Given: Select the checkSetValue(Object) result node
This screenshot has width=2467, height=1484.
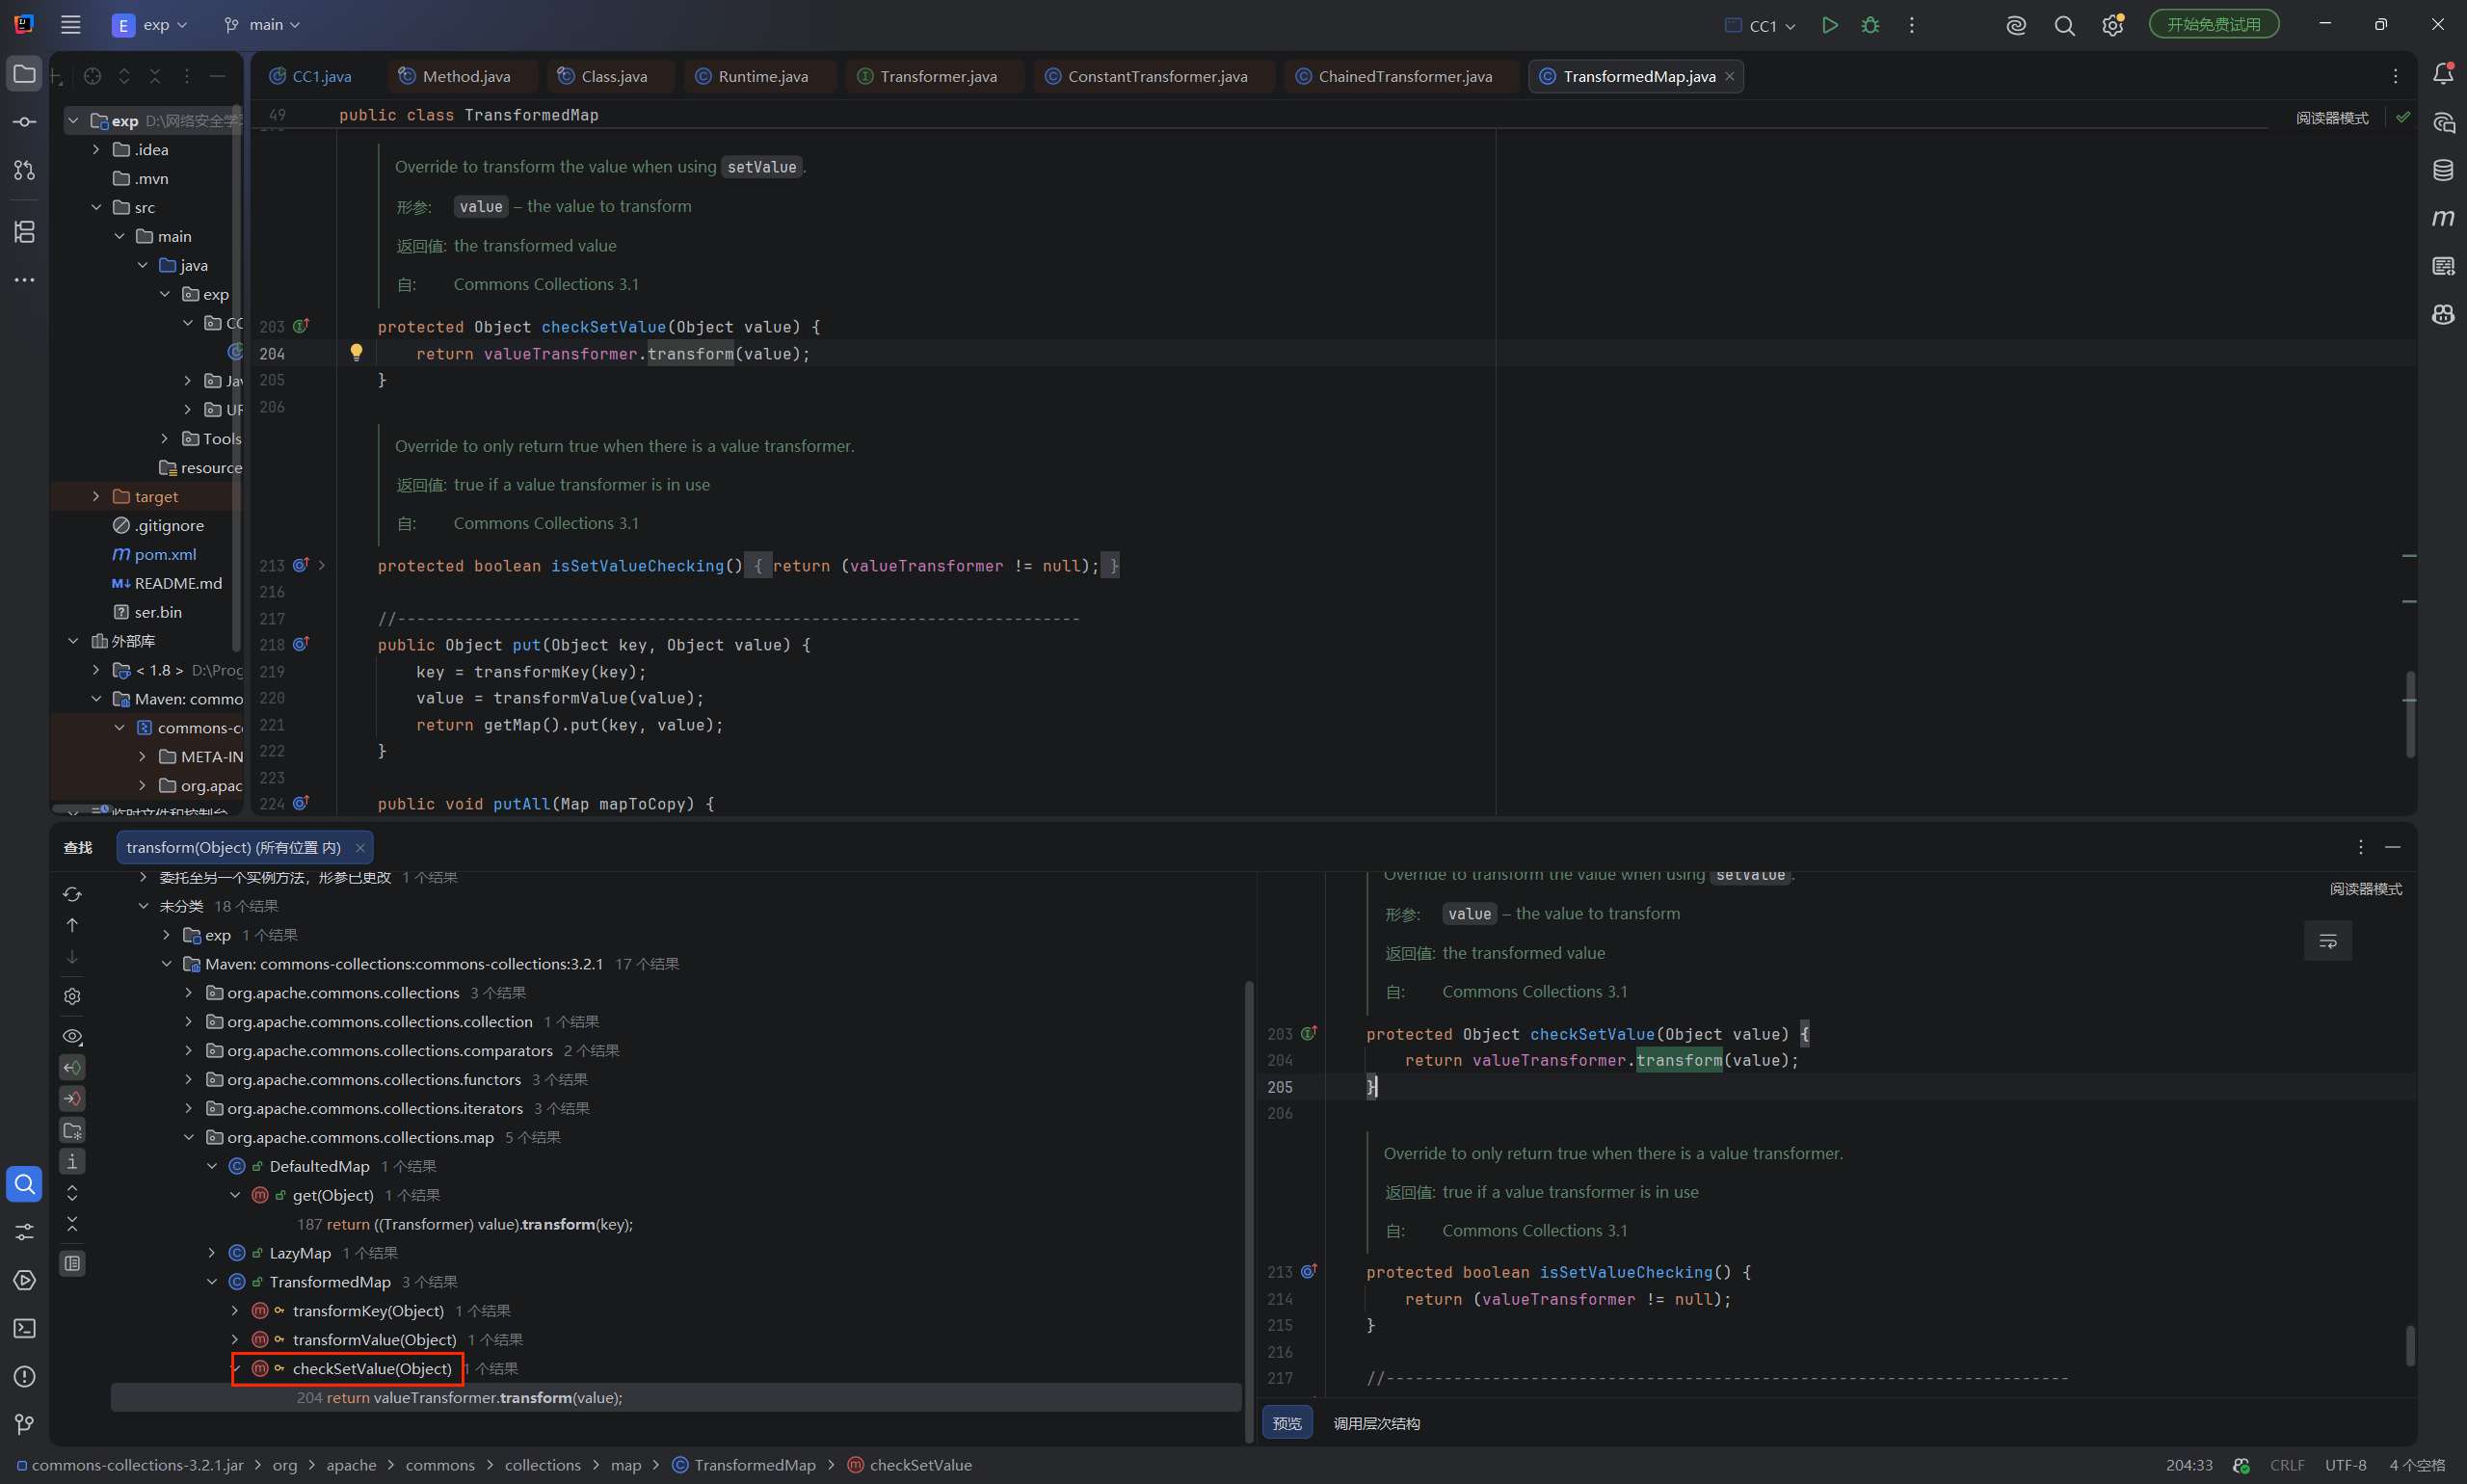Looking at the screenshot, I should pos(371,1369).
